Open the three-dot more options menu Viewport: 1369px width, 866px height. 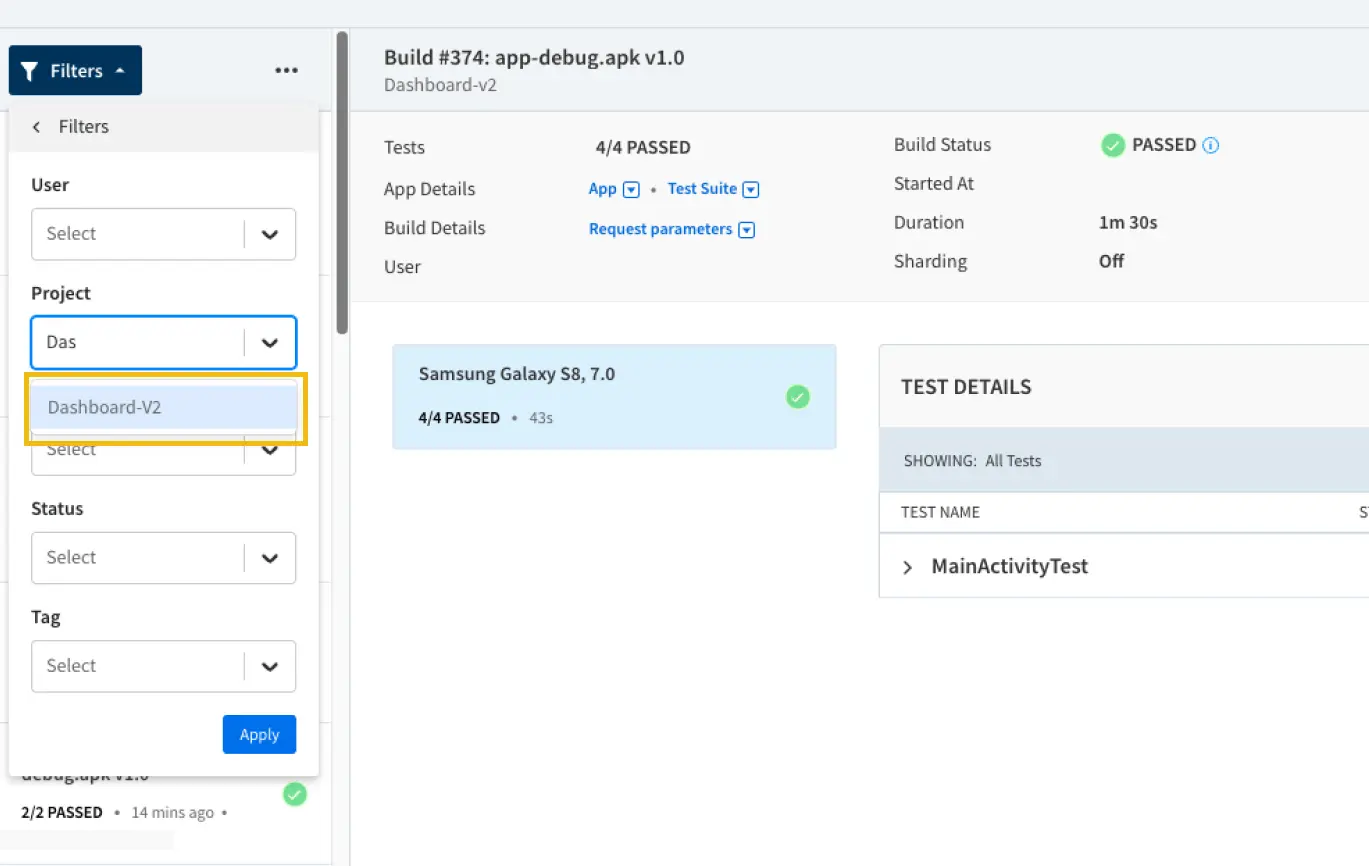click(286, 71)
